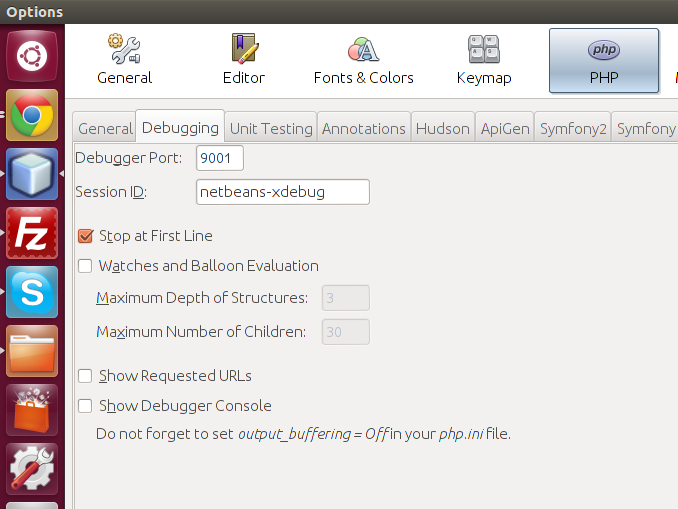Disable Stop at First Line

click(x=85, y=236)
